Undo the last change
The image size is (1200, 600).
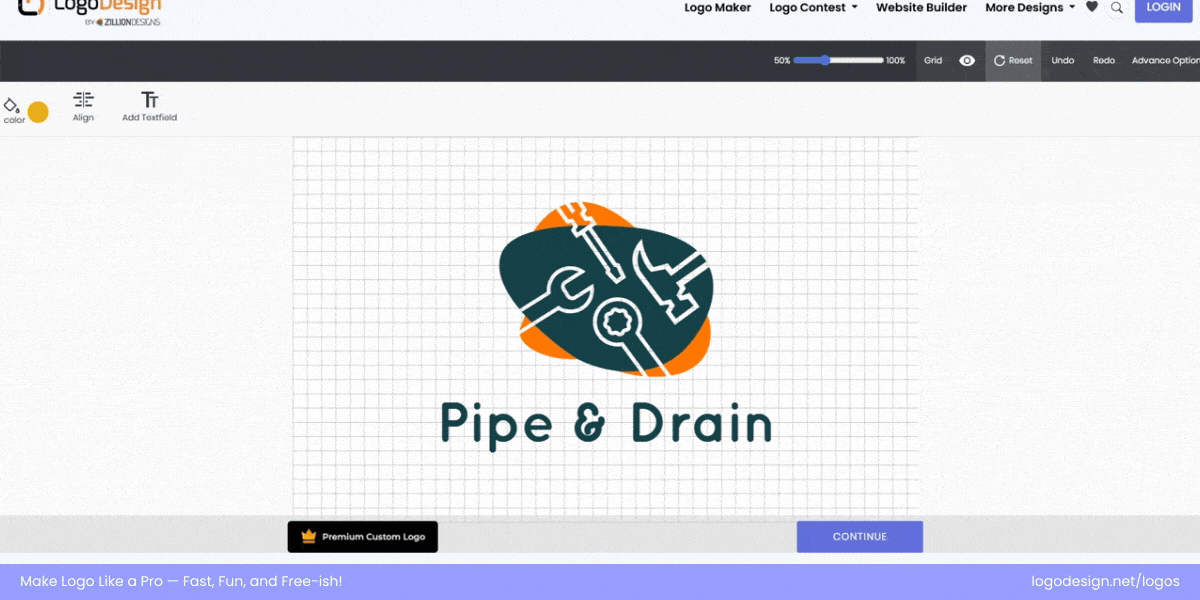point(1063,61)
